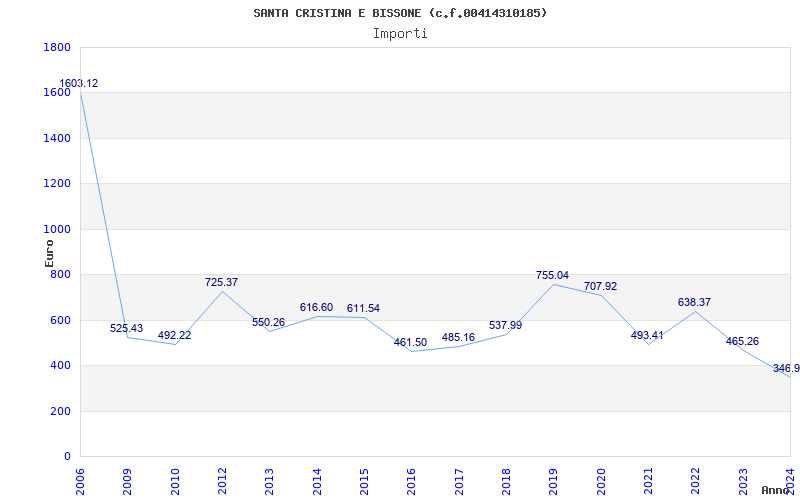The width and height of the screenshot is (800, 500).
Task: Click the 2023 x-axis year label
Action: [x=743, y=482]
